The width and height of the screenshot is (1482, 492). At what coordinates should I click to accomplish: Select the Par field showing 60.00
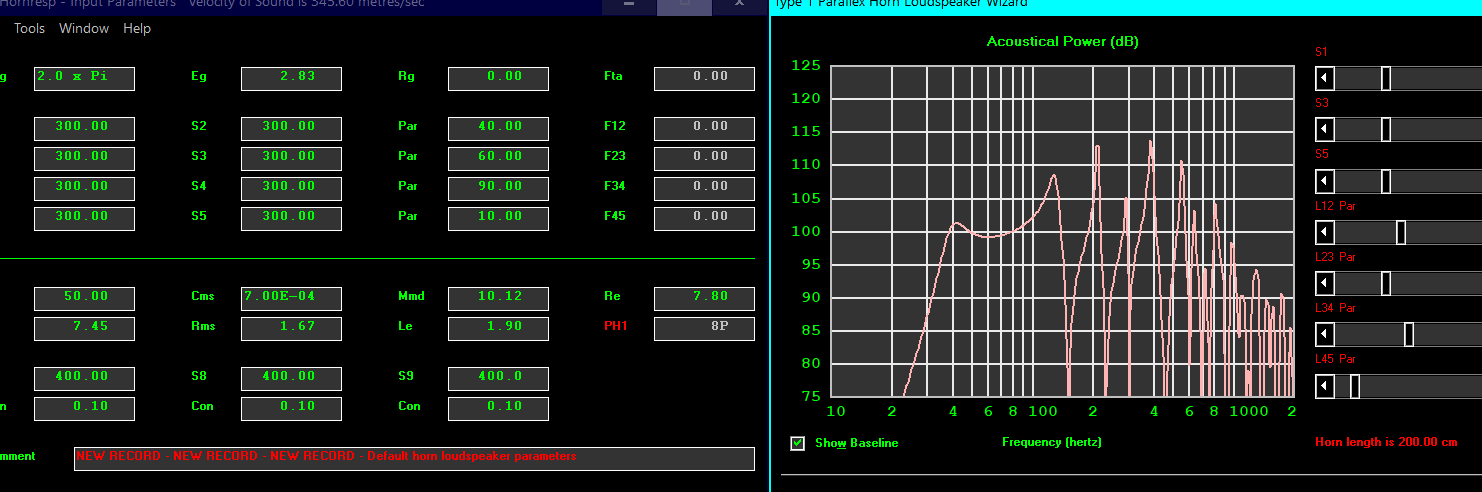[x=498, y=159]
